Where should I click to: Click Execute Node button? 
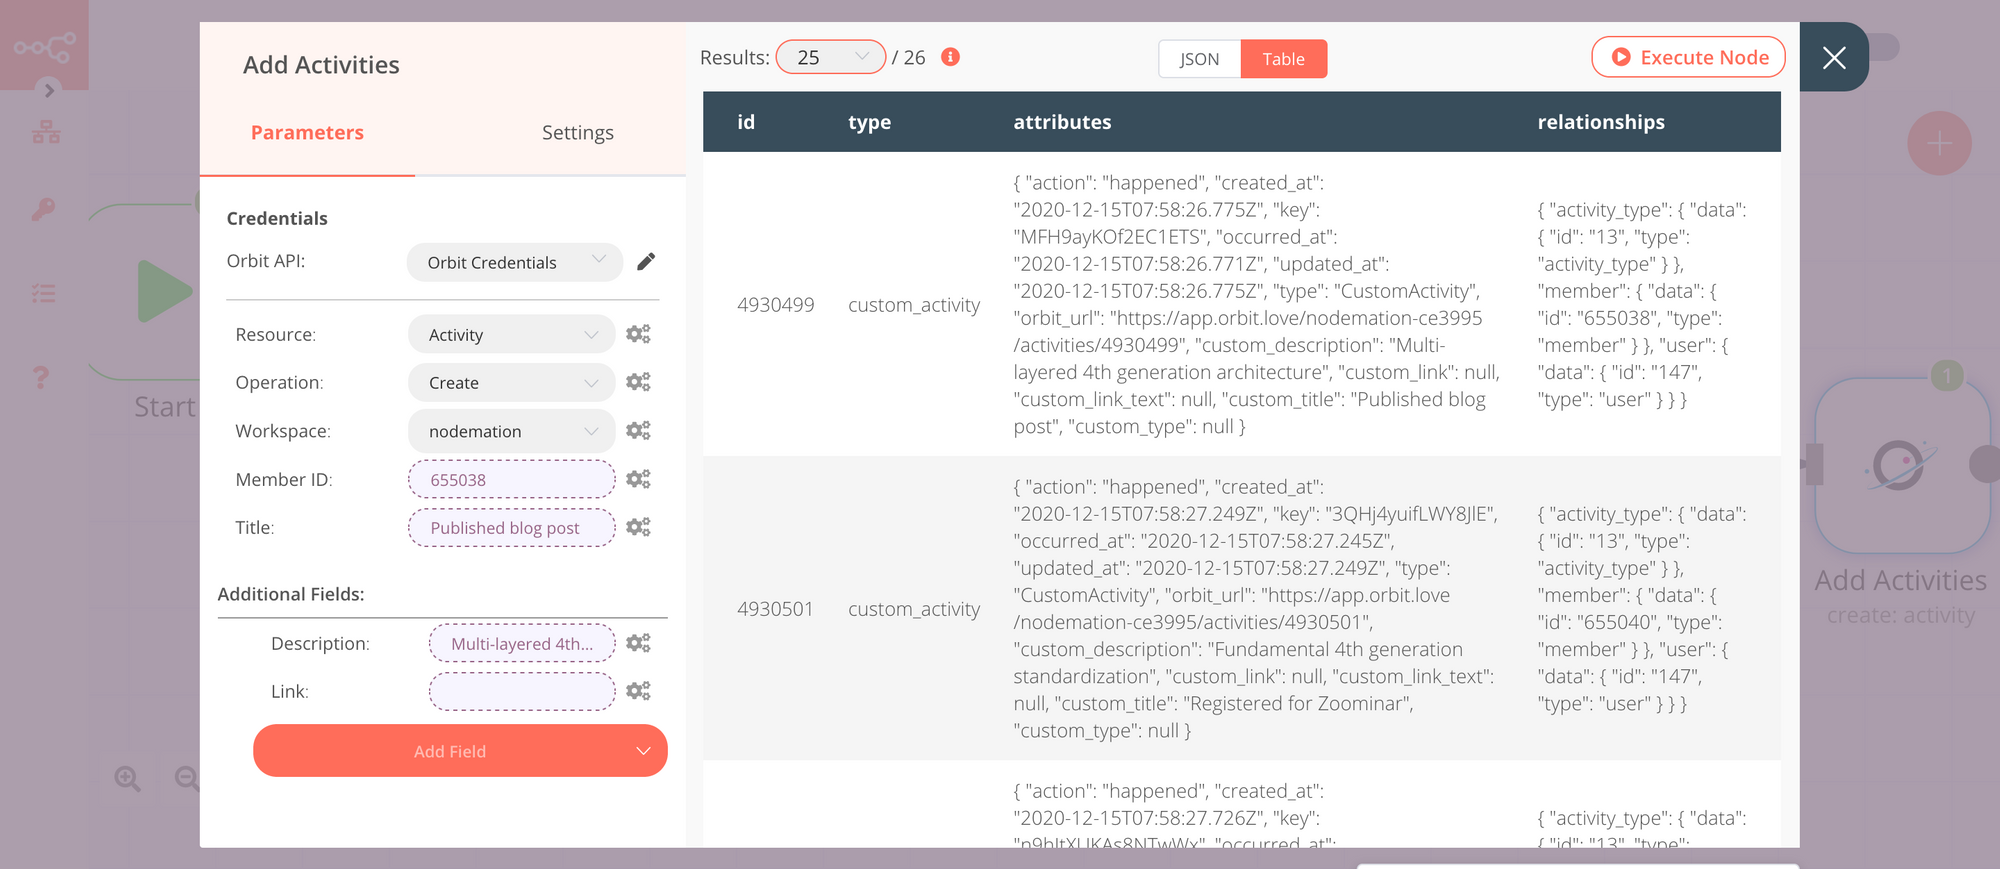coord(1689,57)
